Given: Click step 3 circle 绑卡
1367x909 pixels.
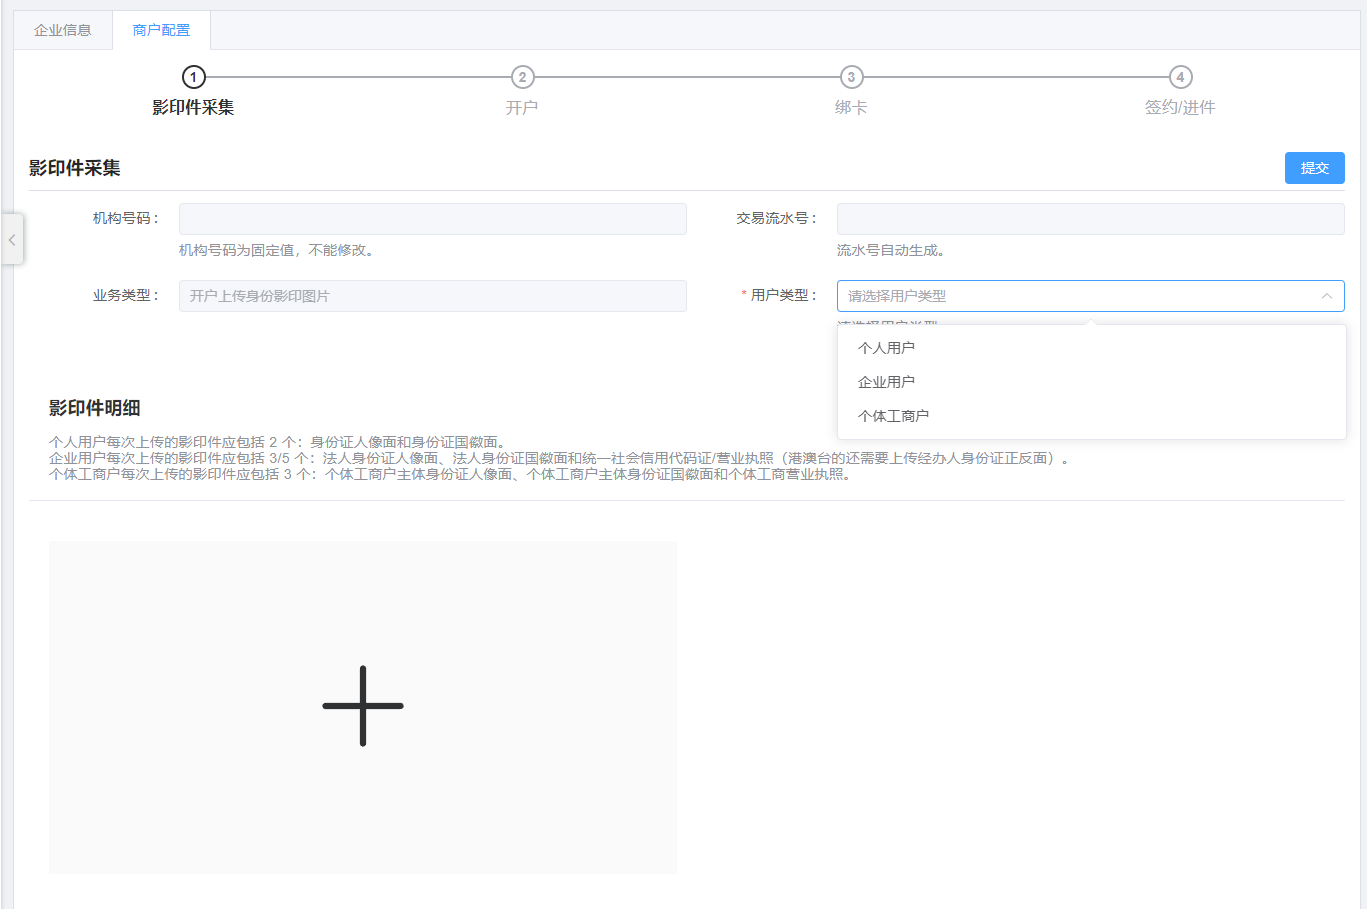Looking at the screenshot, I should click(851, 77).
